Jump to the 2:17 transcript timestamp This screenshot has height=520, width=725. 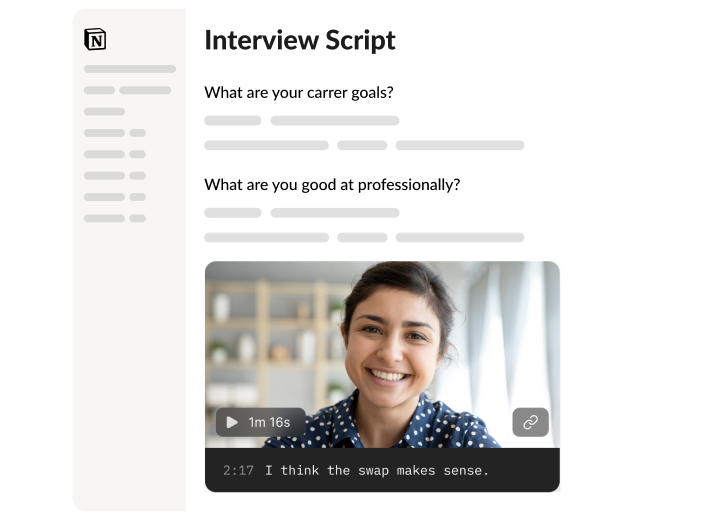pos(238,471)
